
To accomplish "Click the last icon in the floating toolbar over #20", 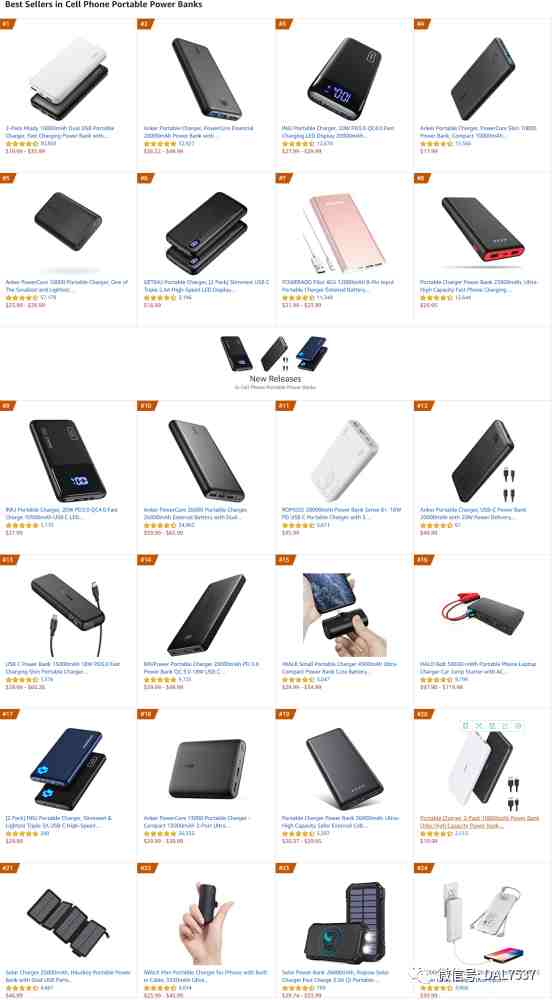I will tap(518, 725).
